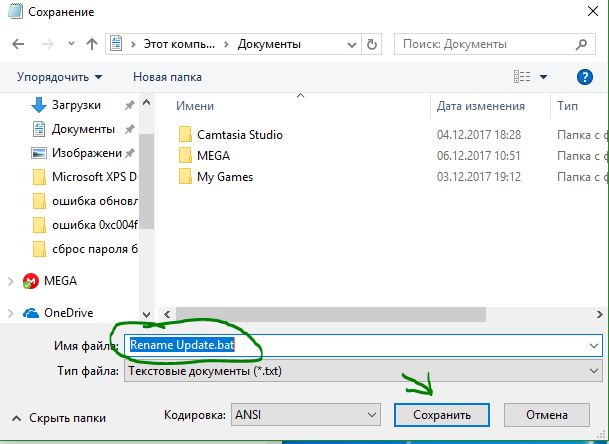Click the 'Сохранить' button
The width and height of the screenshot is (609, 444).
click(442, 415)
